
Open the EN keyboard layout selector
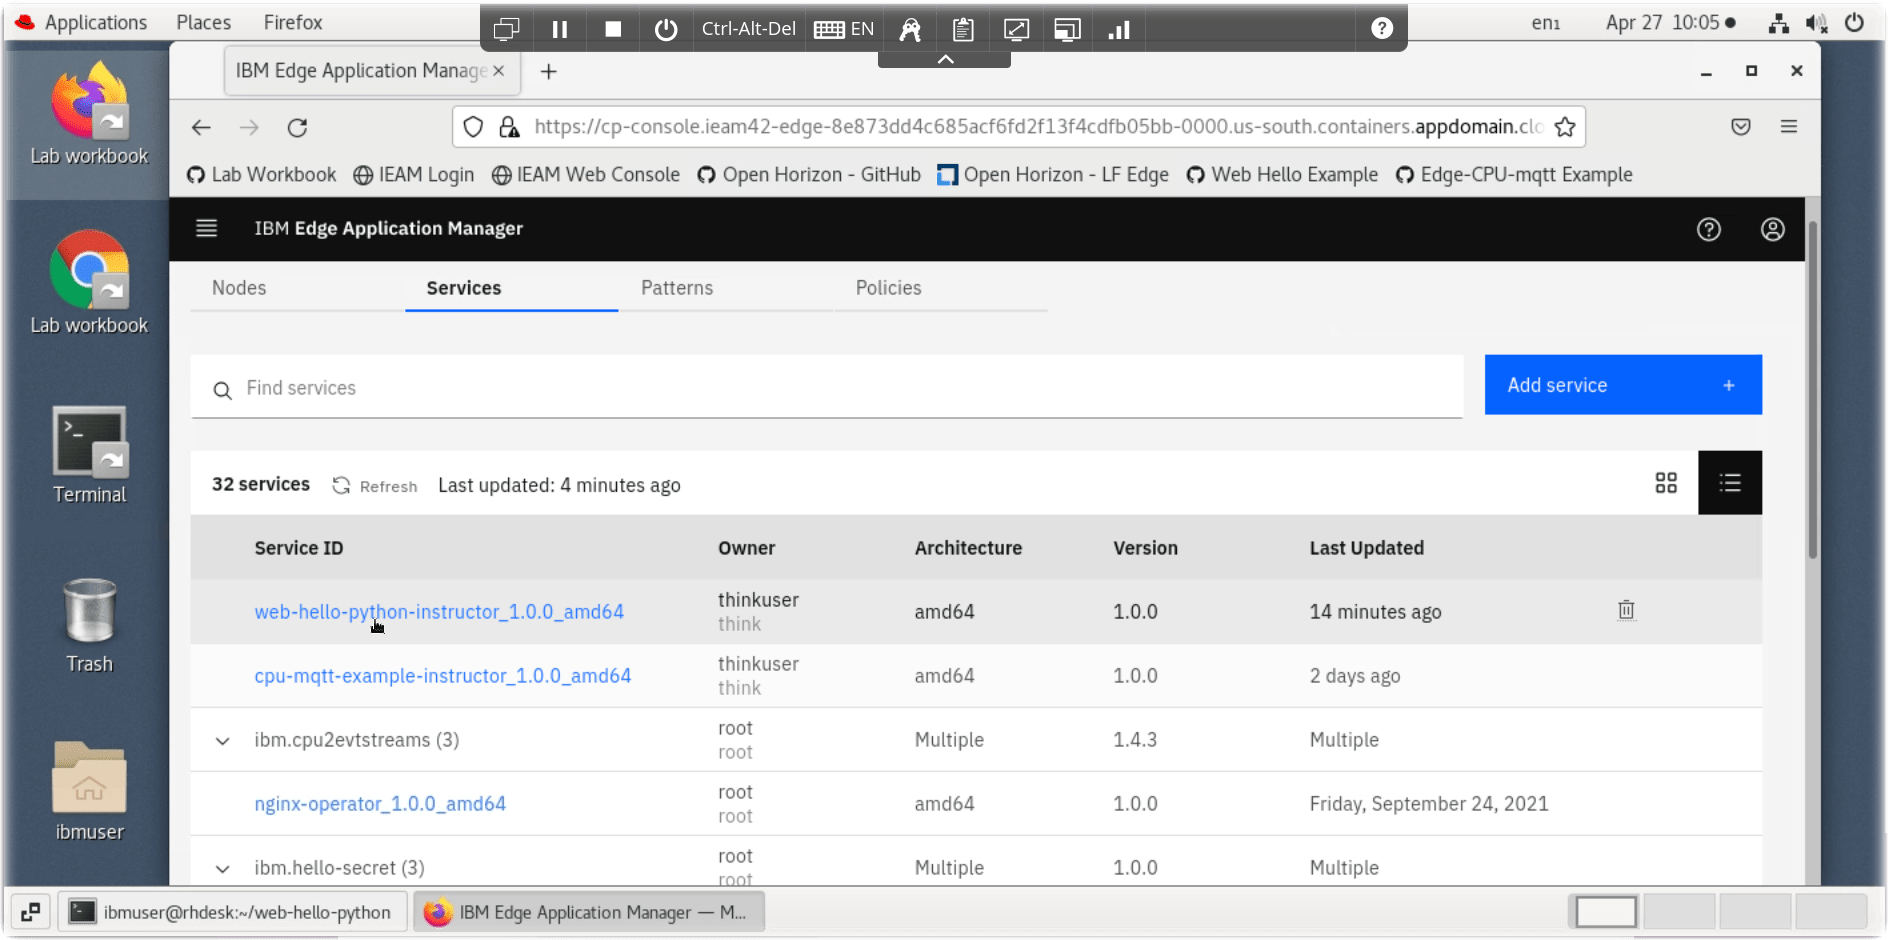844,29
